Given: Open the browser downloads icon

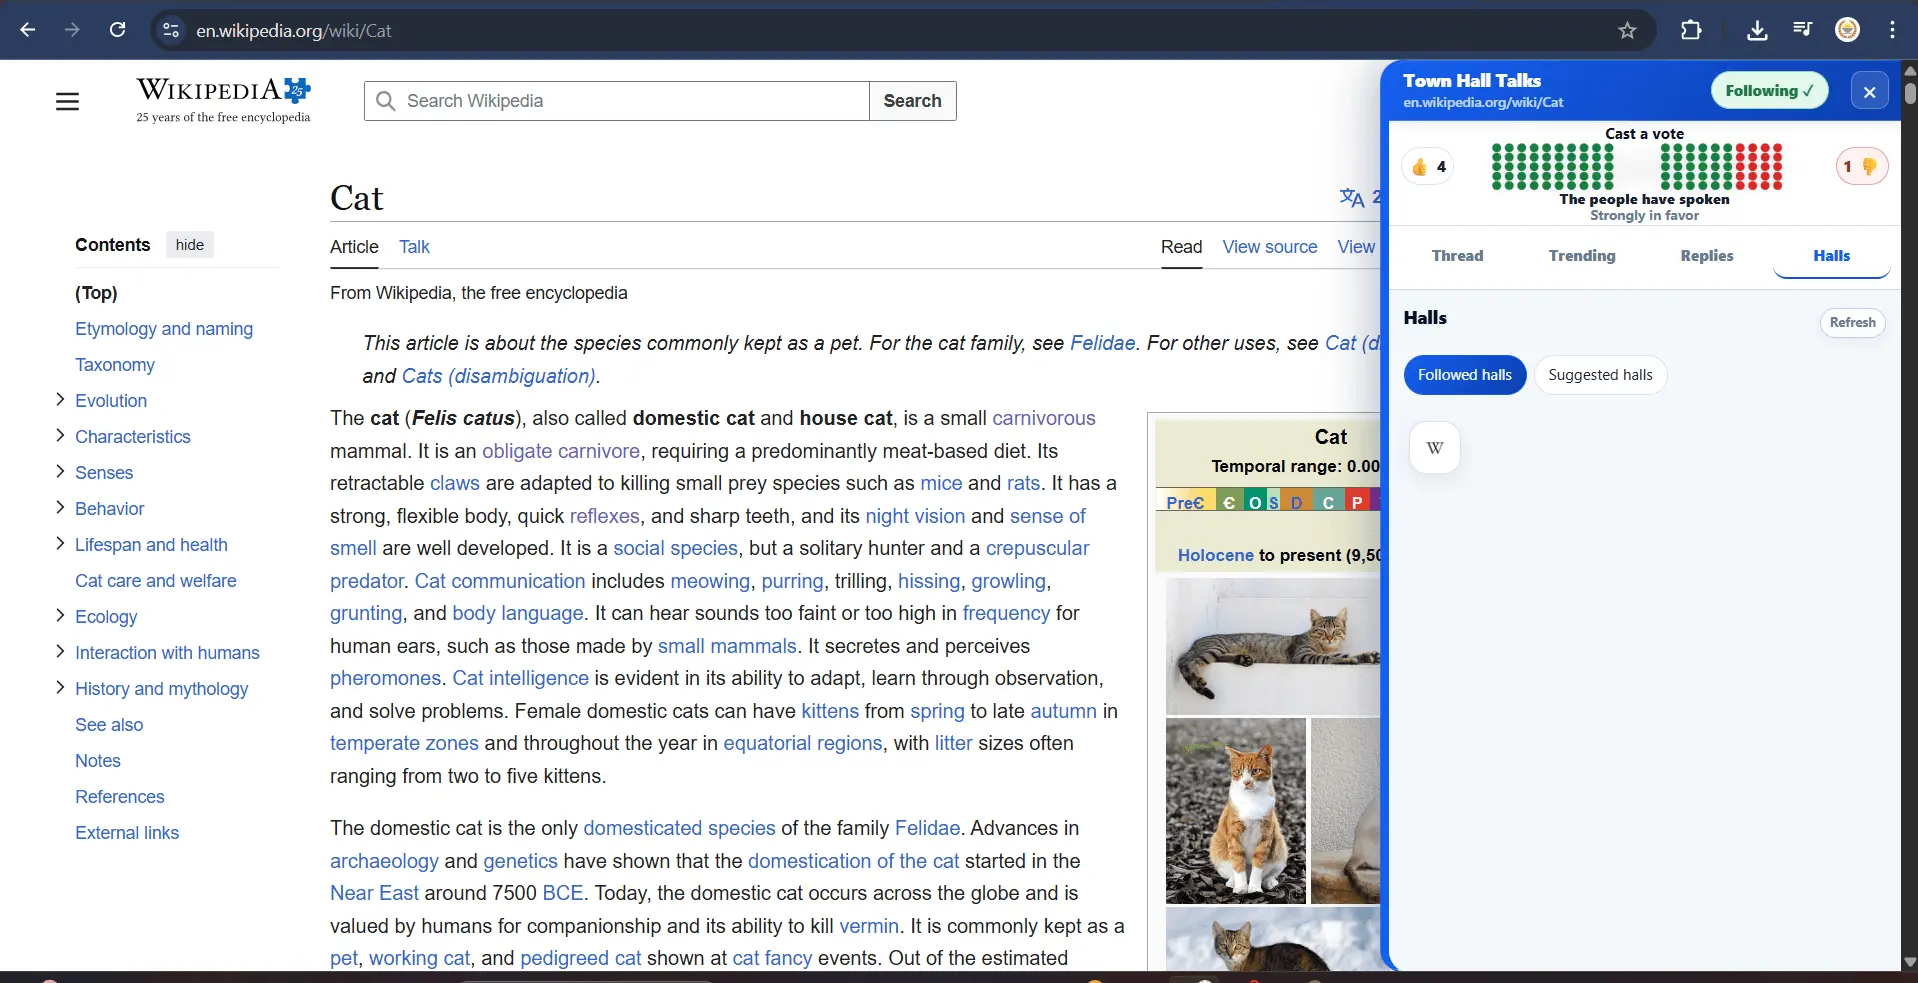Looking at the screenshot, I should click(1757, 30).
